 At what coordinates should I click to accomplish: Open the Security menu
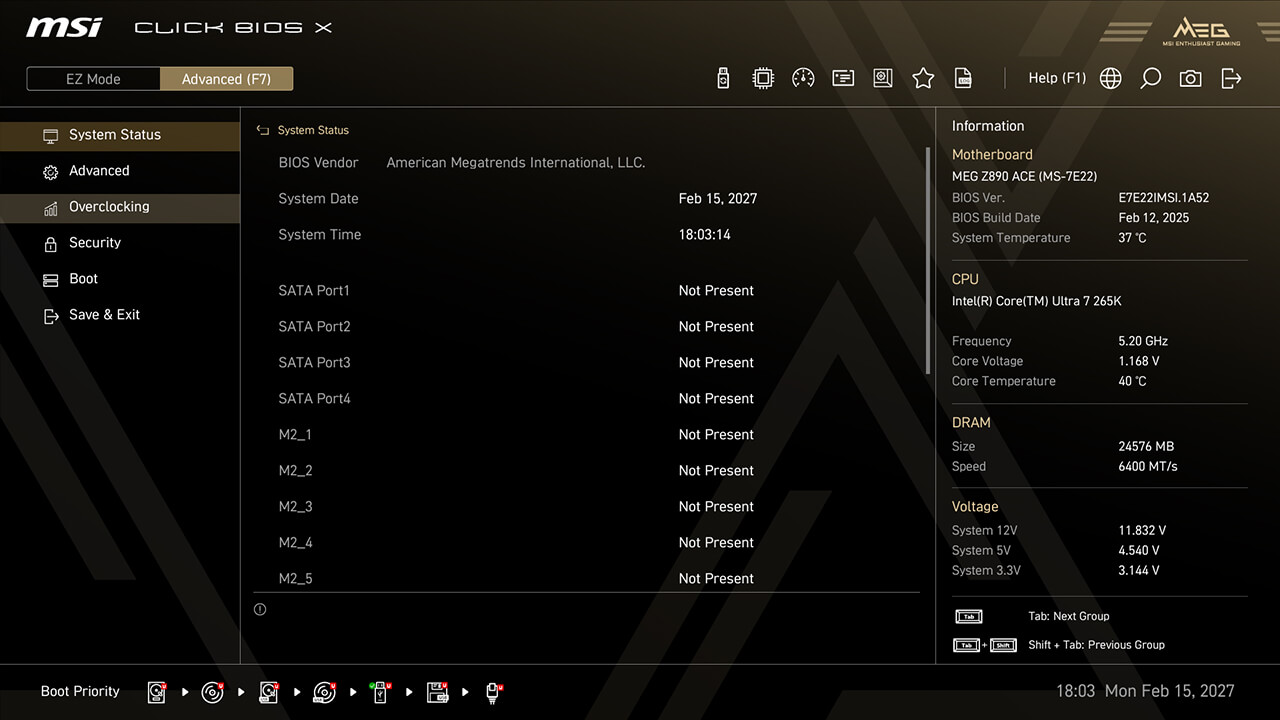coord(95,243)
